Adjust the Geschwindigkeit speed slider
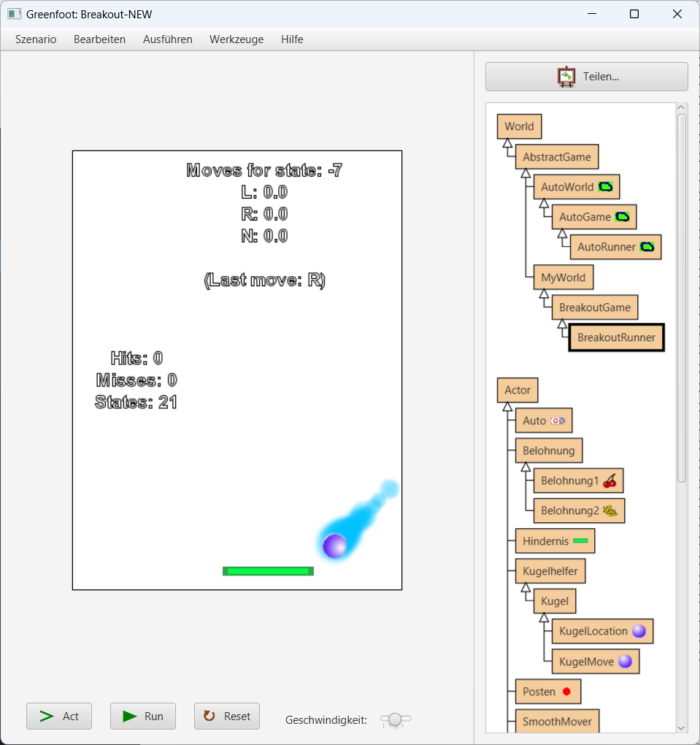700x745 pixels. (396, 720)
